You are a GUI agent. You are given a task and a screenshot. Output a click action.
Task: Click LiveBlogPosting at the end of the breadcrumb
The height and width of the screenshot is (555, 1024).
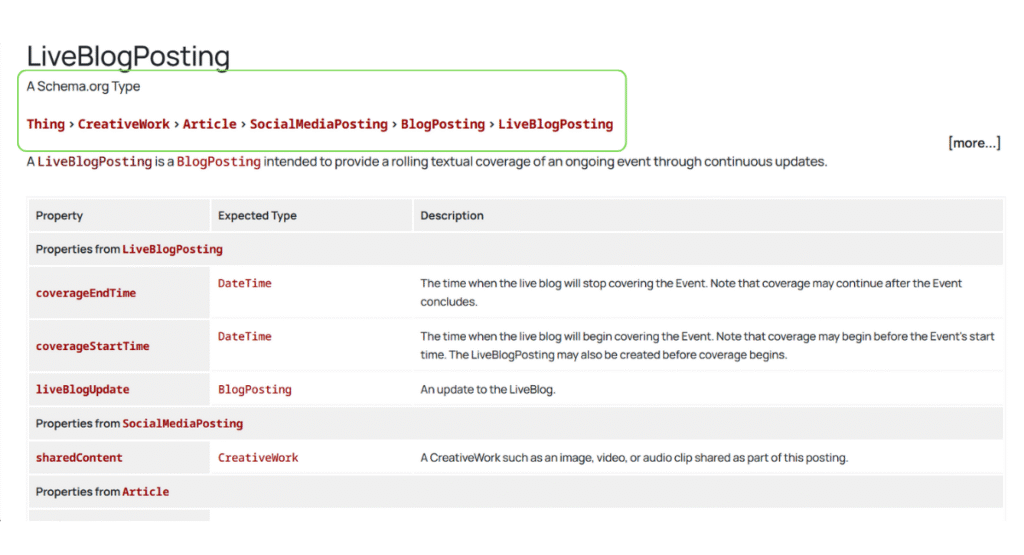(x=555, y=124)
